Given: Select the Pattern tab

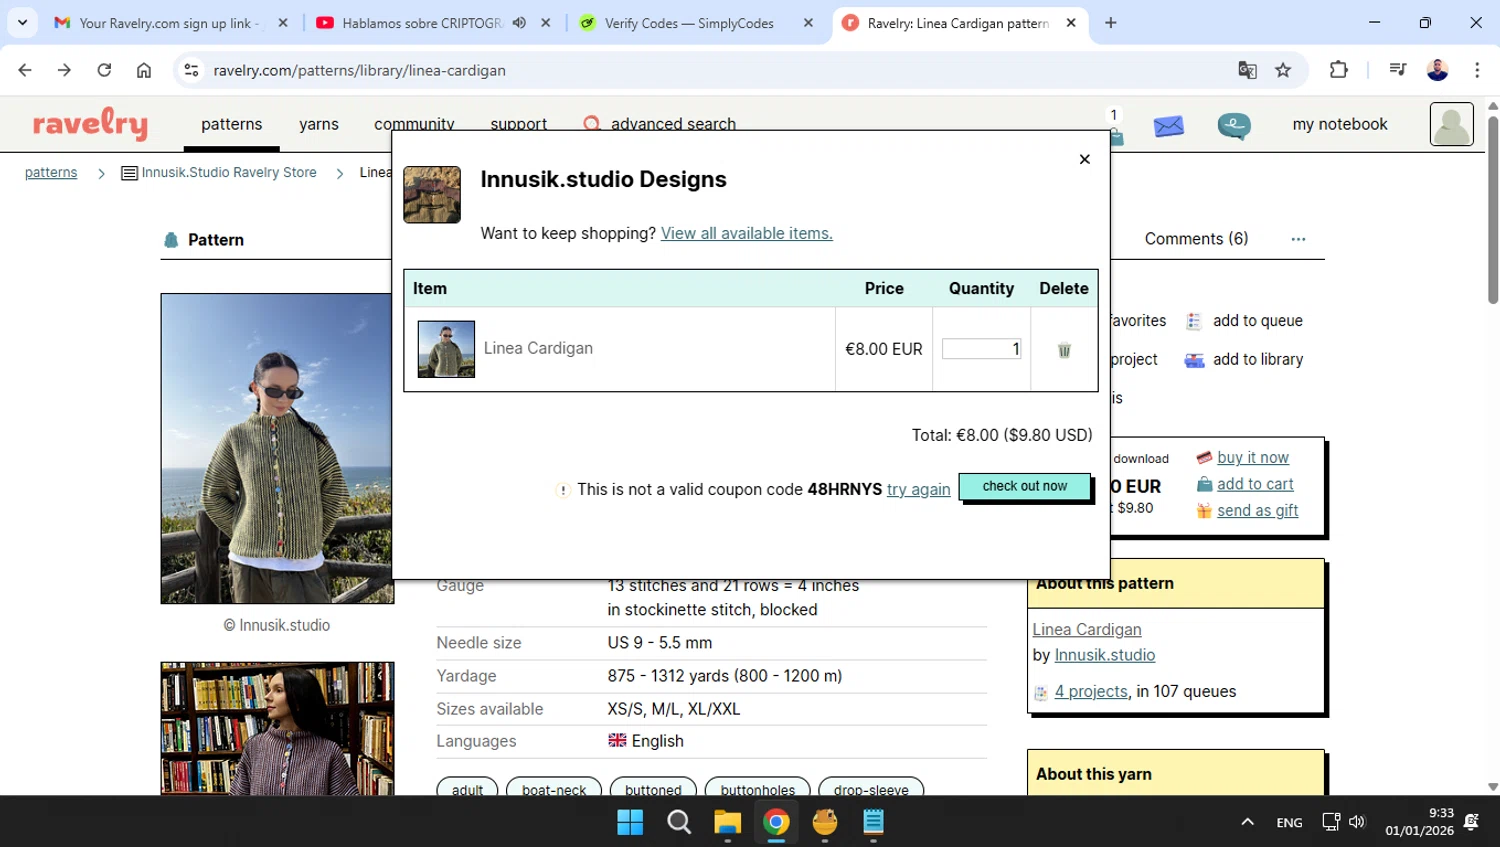Looking at the screenshot, I should (204, 240).
